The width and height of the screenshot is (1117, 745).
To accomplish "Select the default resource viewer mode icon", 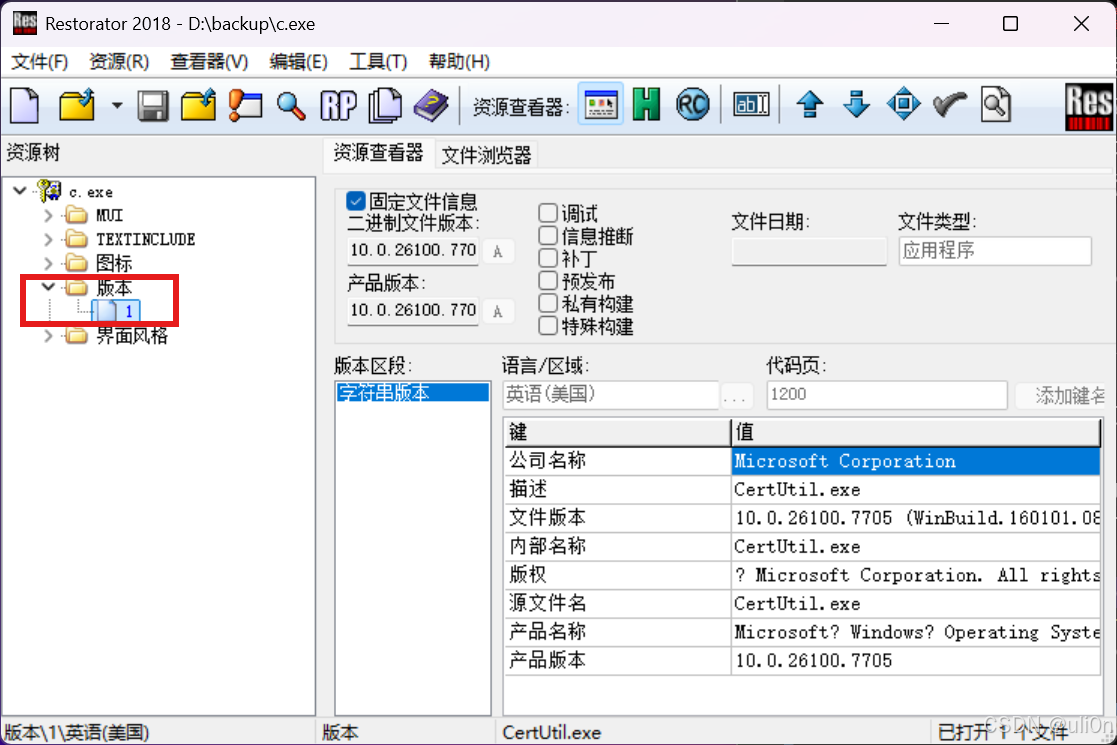I will (x=601, y=105).
